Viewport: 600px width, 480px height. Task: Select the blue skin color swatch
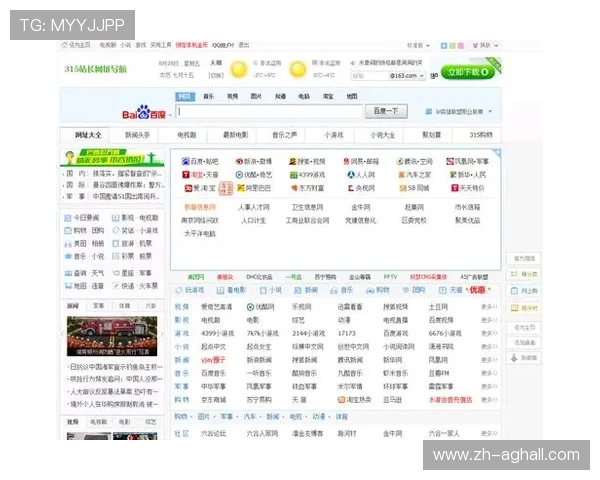444,46
